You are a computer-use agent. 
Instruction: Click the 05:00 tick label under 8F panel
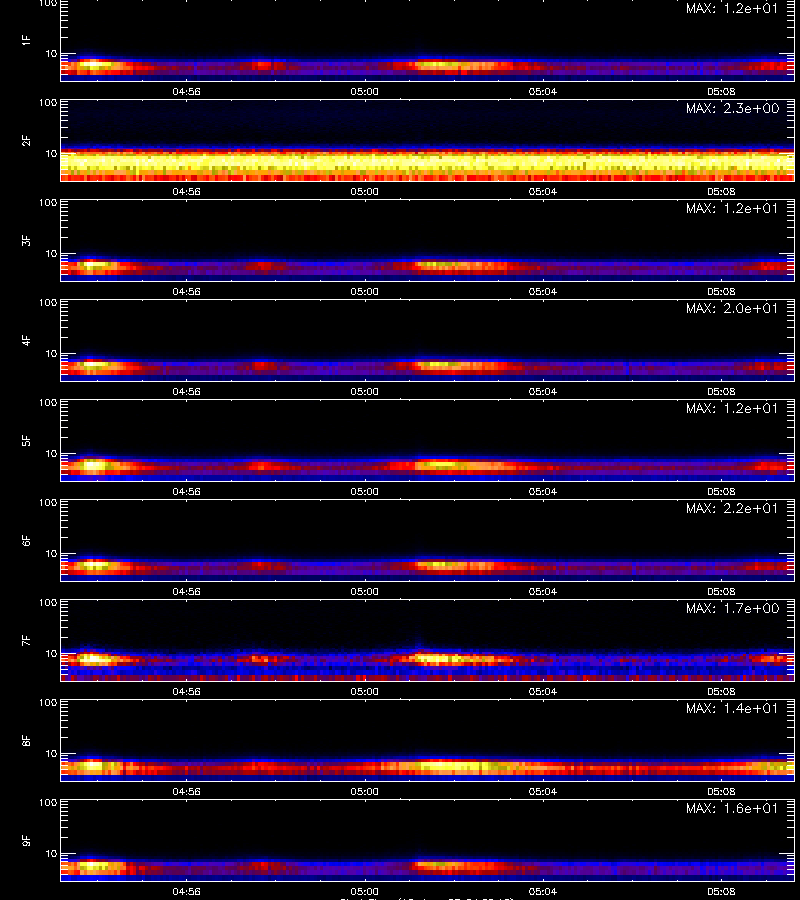point(364,791)
